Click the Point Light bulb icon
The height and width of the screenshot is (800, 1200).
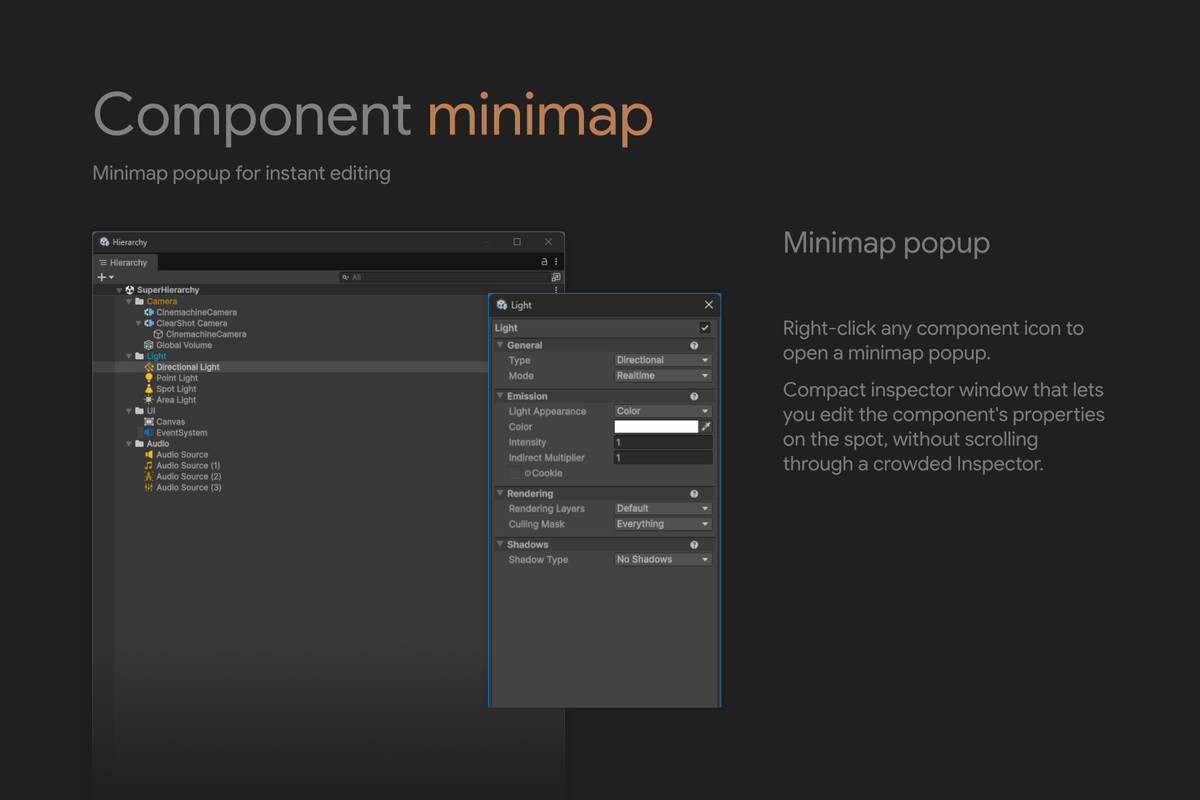[x=149, y=378]
